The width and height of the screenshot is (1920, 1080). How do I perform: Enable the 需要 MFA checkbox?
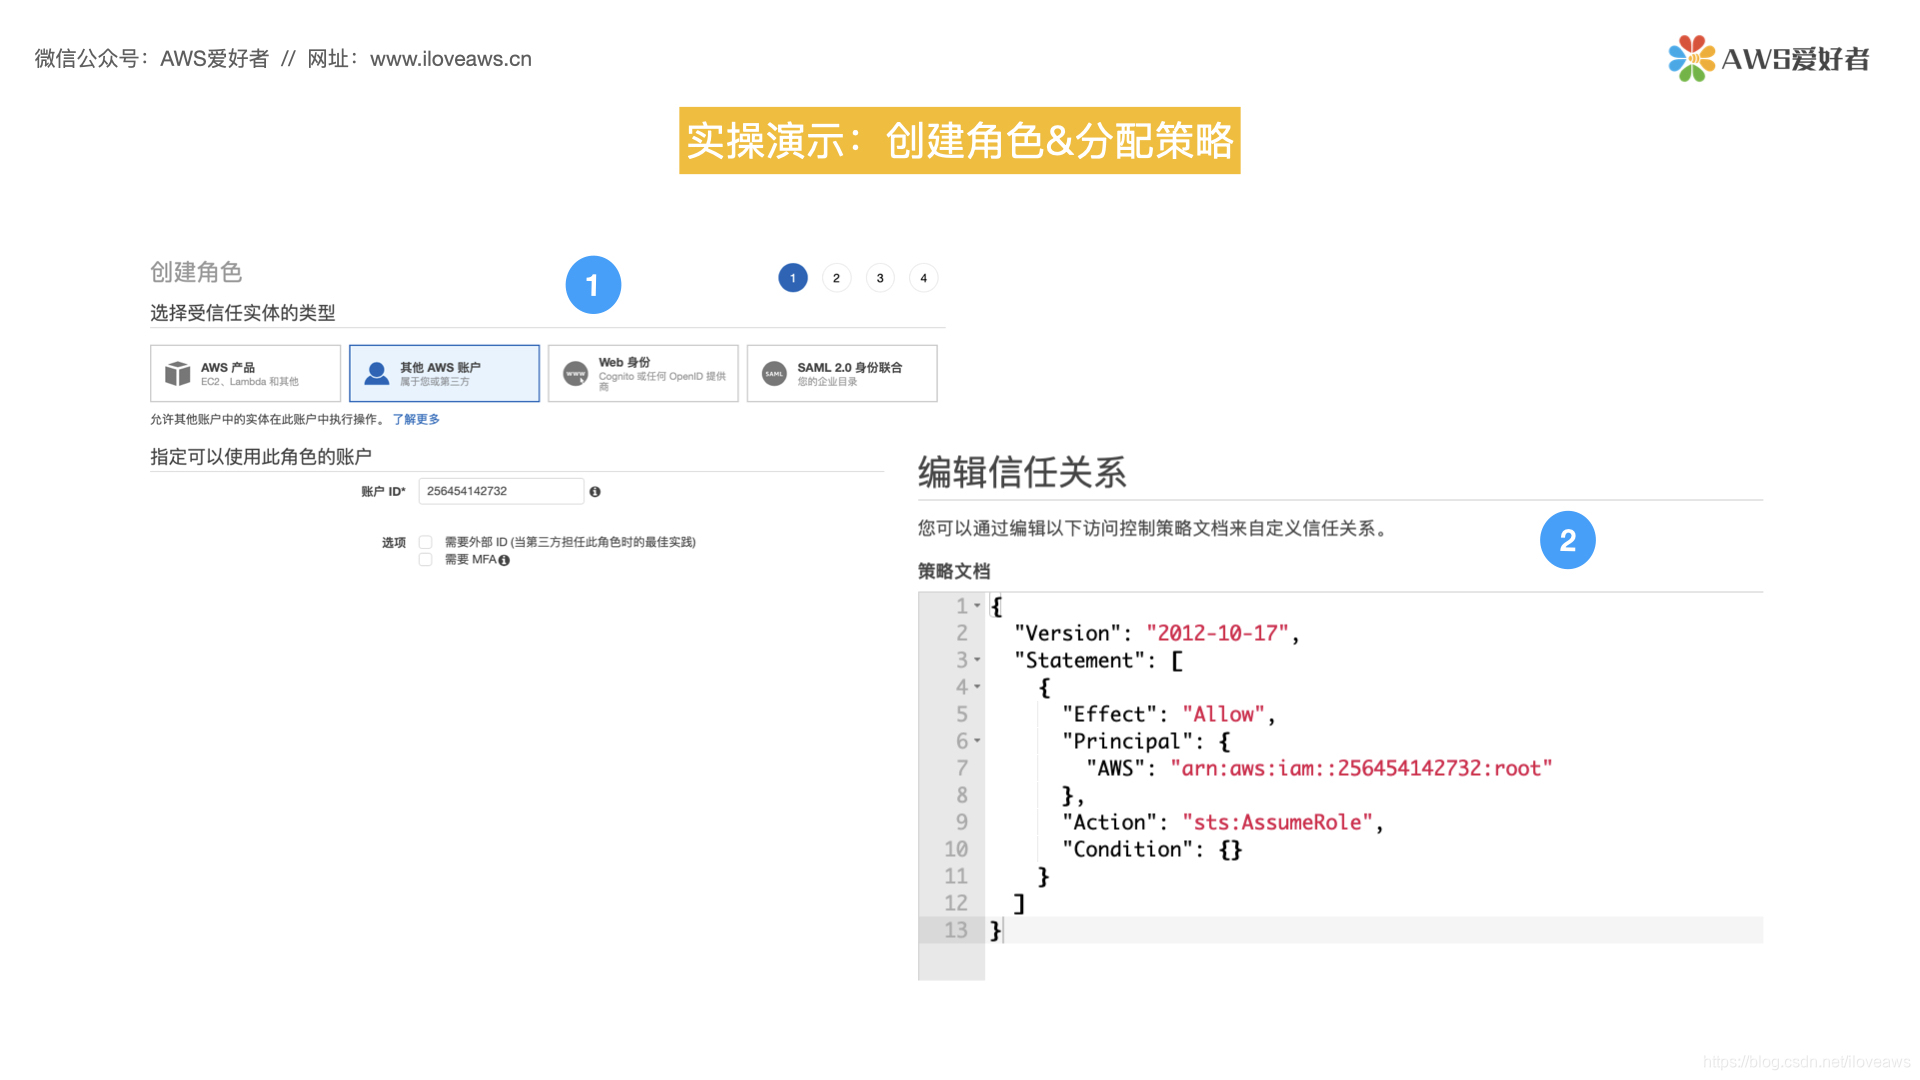point(426,560)
